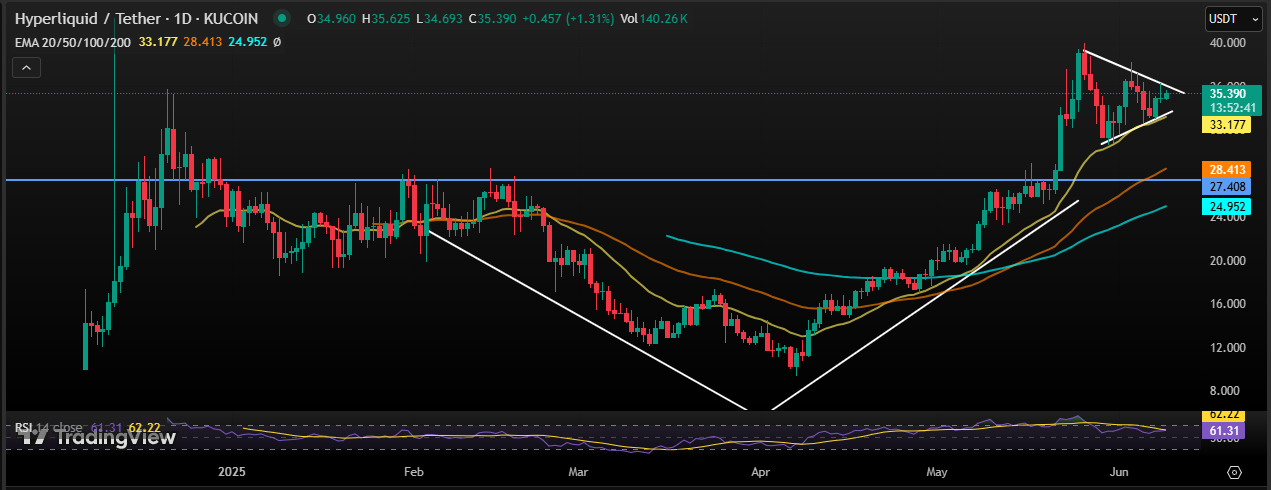Screen dimensions: 1271x490
Task: Click the high value H35.625
Action: point(387,18)
